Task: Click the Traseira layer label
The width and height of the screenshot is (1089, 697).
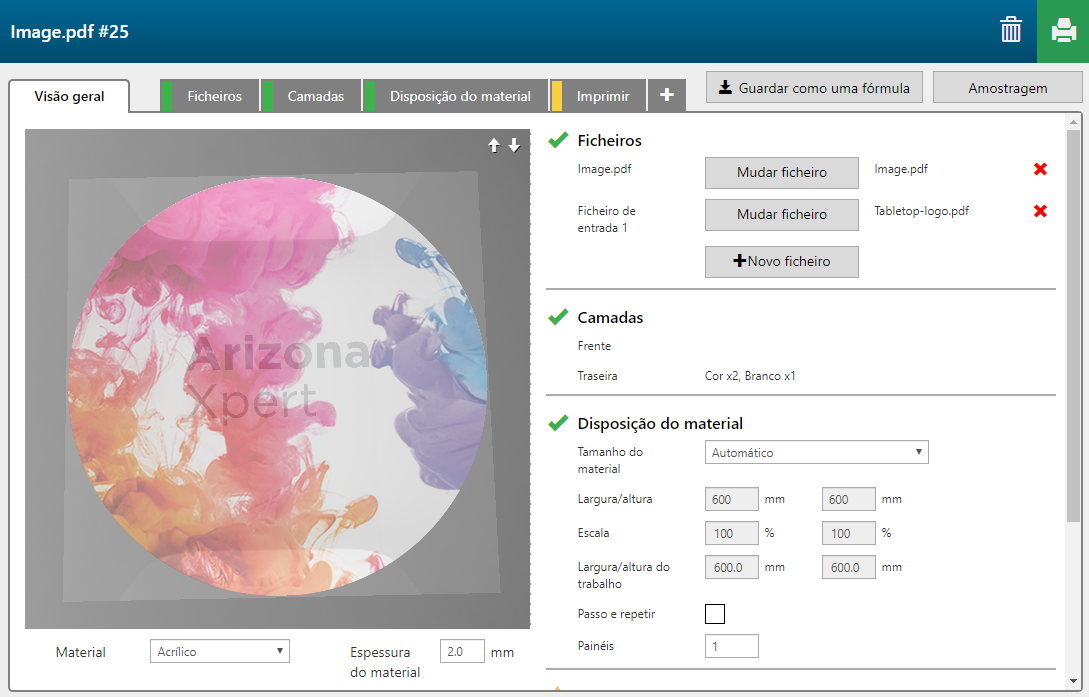Action: click(597, 376)
